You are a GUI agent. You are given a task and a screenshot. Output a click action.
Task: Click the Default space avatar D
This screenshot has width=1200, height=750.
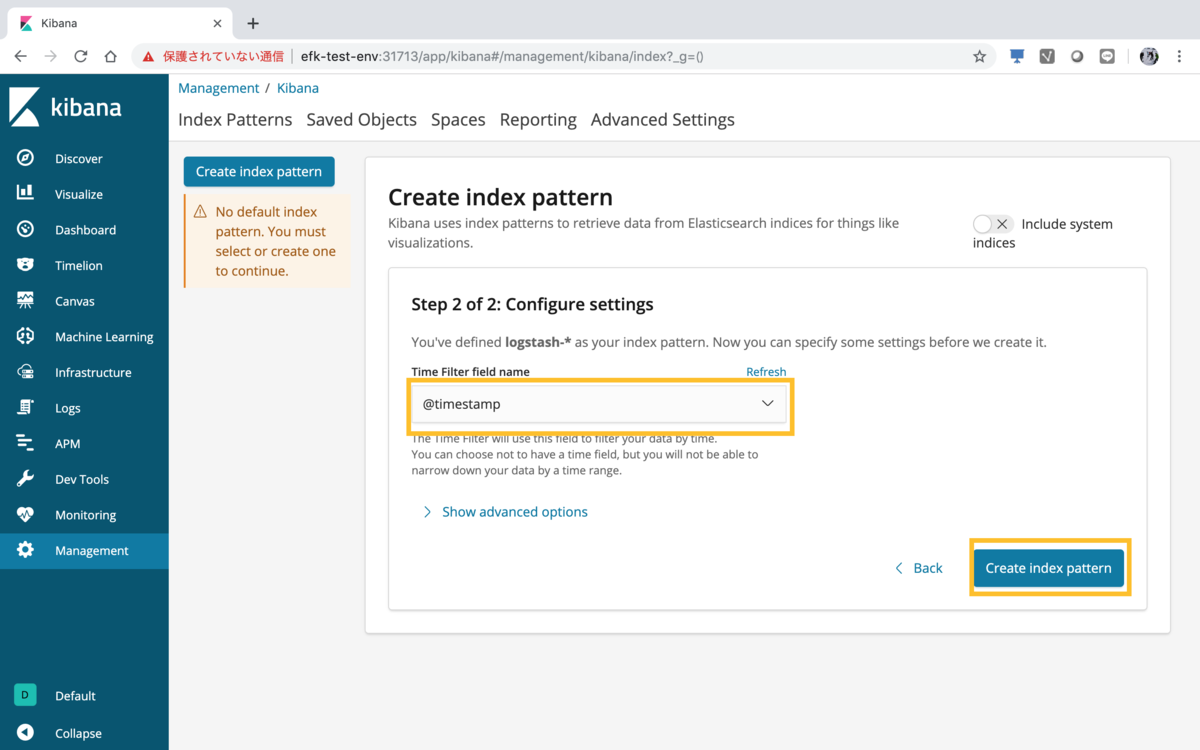tap(25, 695)
